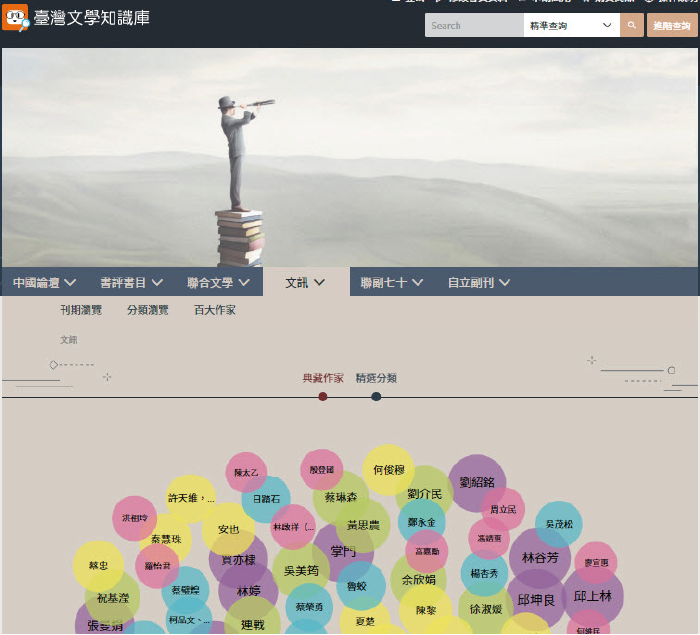Viewport: 700px width, 635px height.
Task: Open the 百大作家 submenu link
Action: click(x=215, y=310)
